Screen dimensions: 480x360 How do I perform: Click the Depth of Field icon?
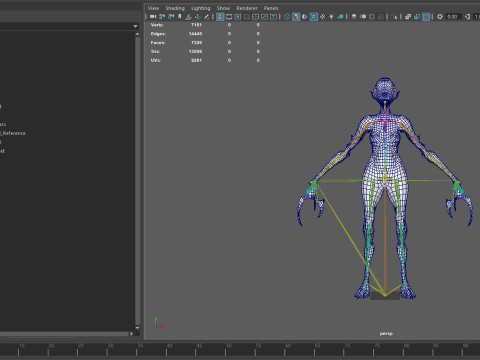pos(381,16)
